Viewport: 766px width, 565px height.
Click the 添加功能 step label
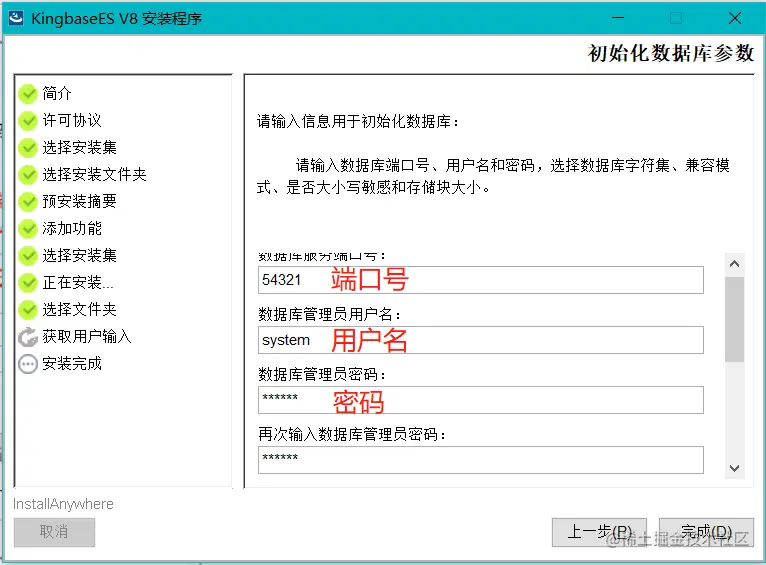tap(72, 228)
